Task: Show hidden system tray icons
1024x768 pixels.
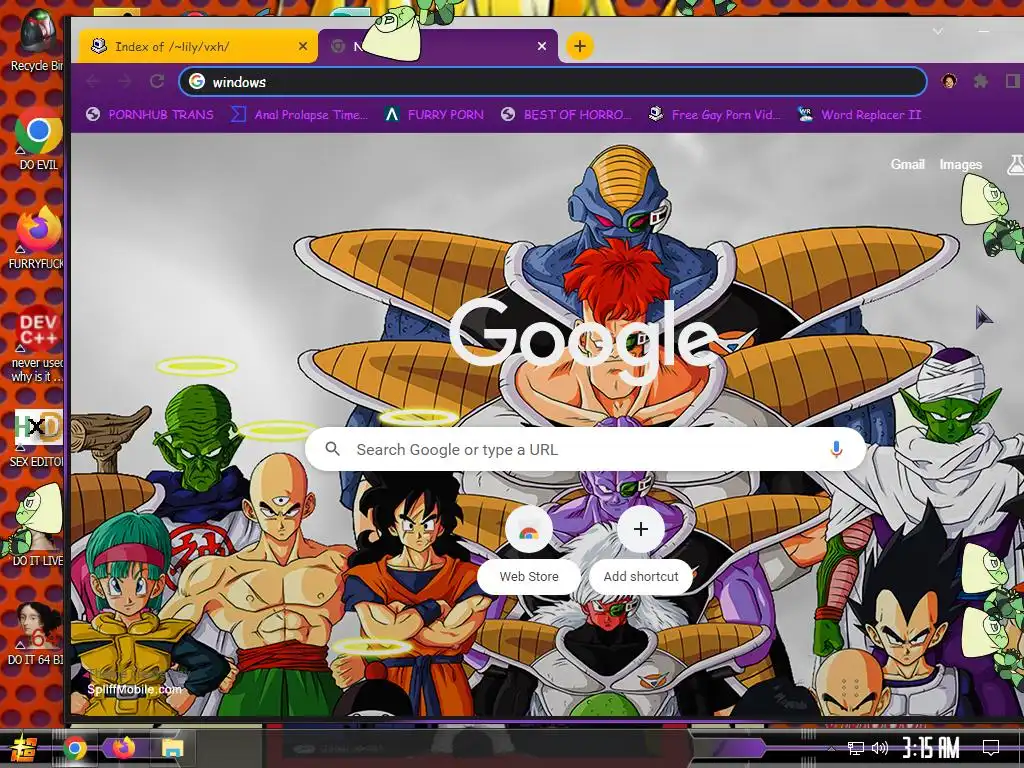Action: point(831,748)
